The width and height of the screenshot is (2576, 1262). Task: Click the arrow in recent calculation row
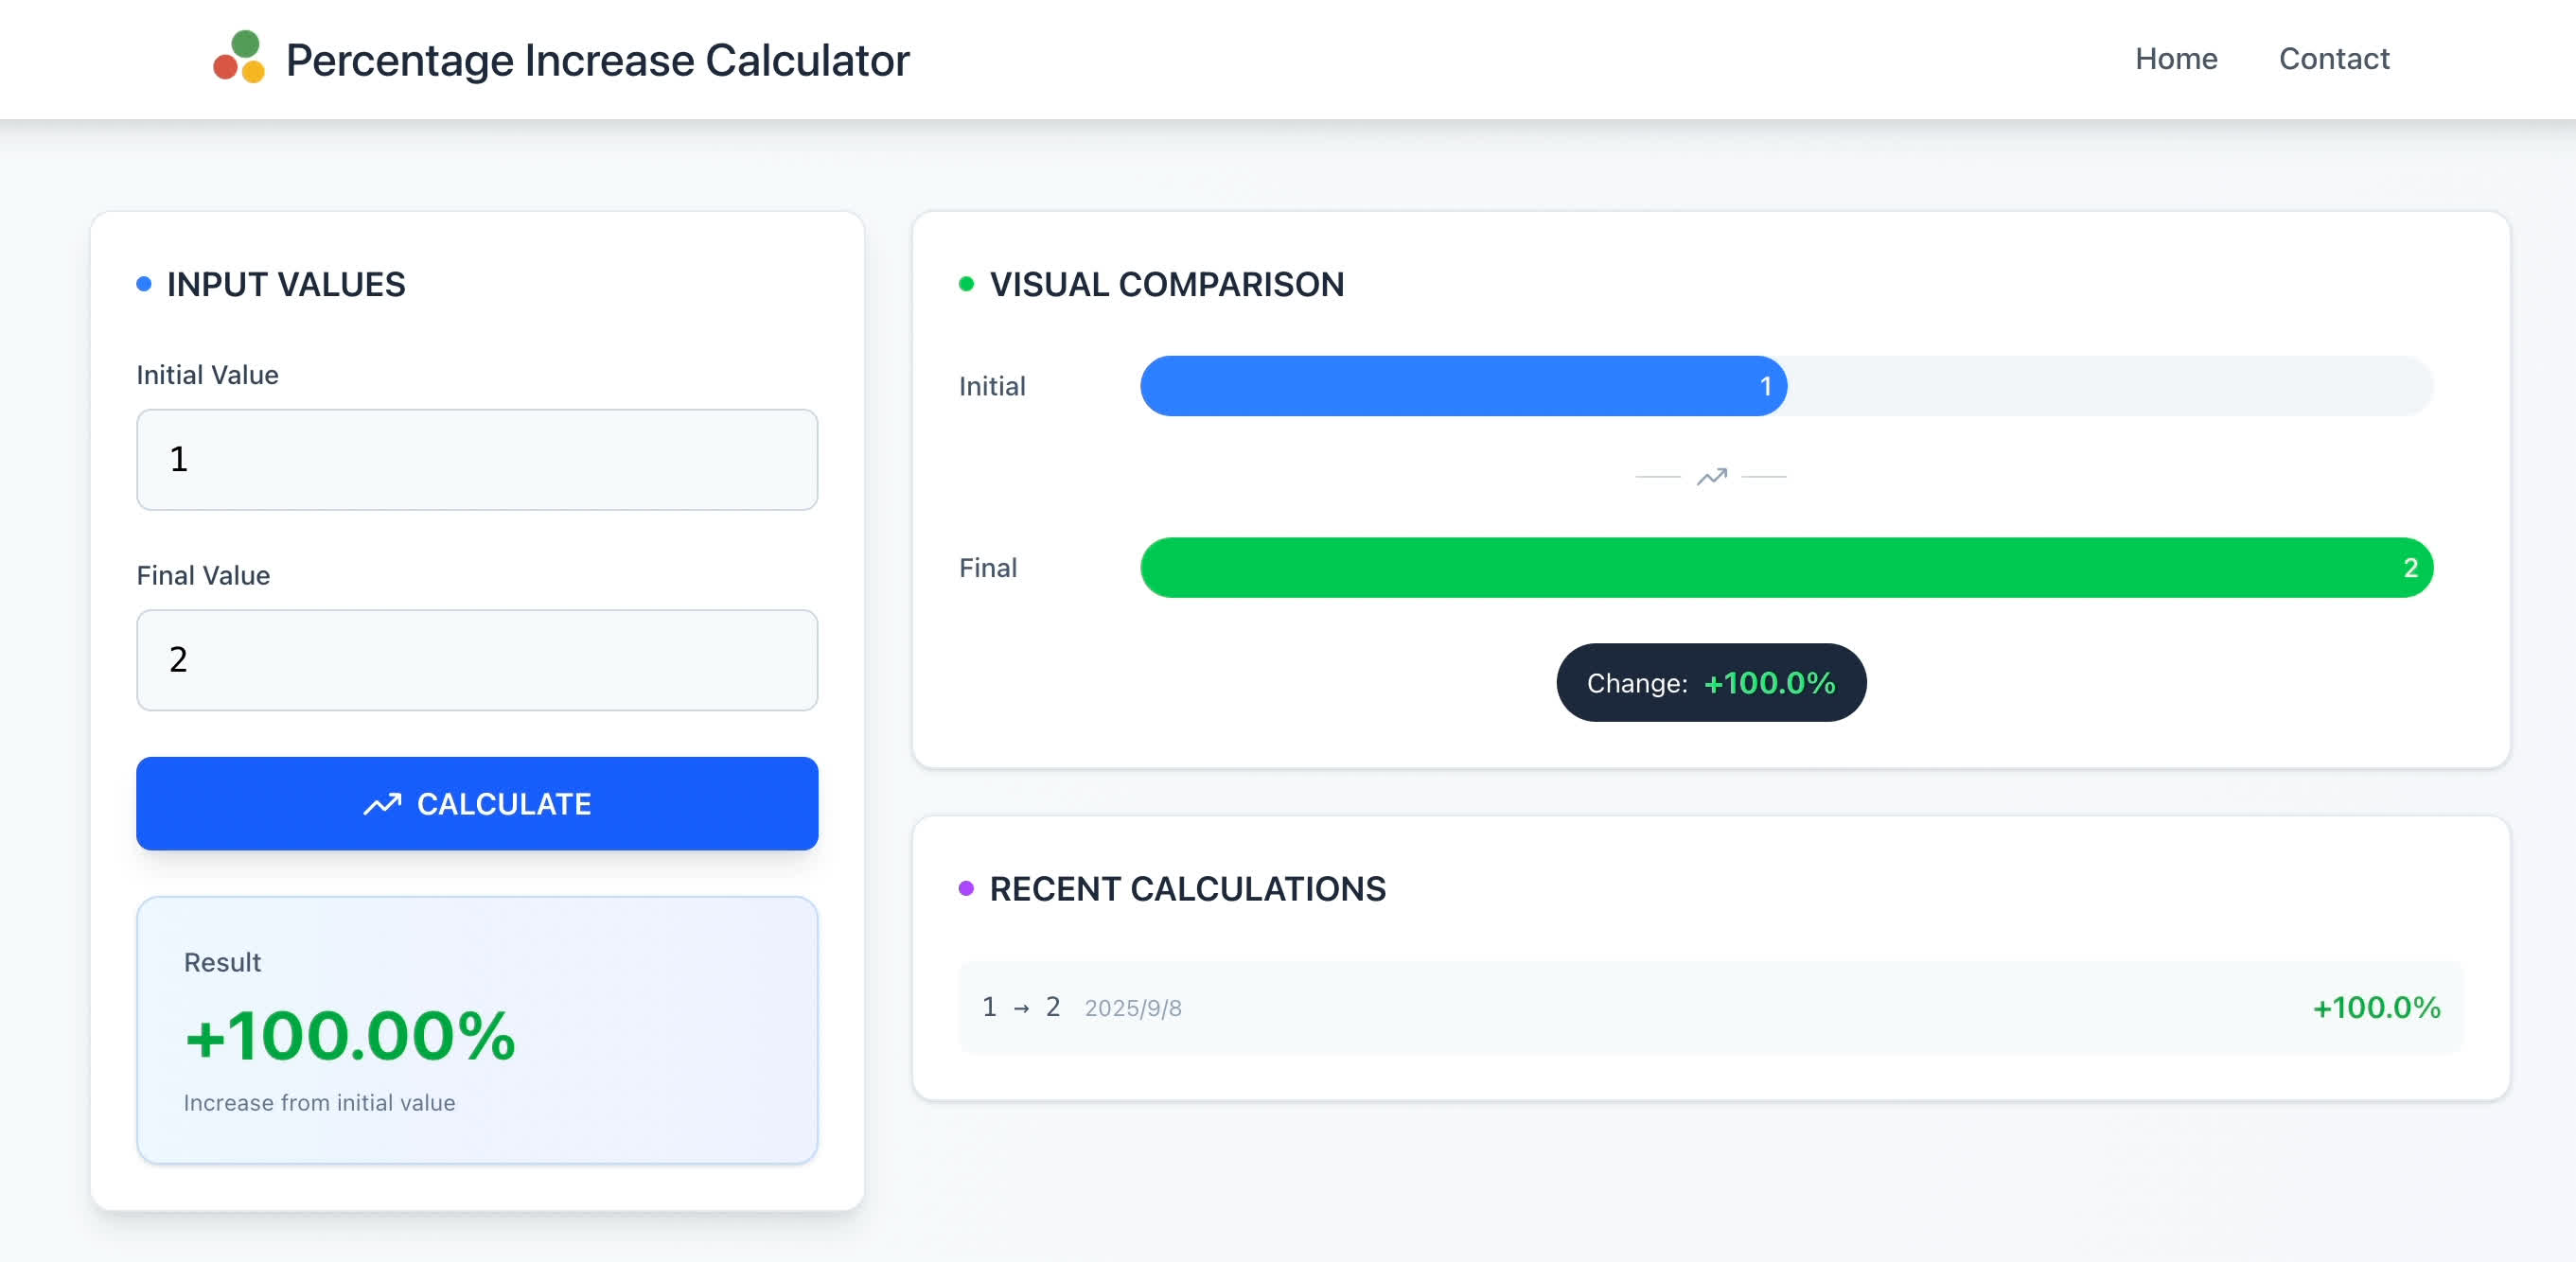[1021, 1008]
